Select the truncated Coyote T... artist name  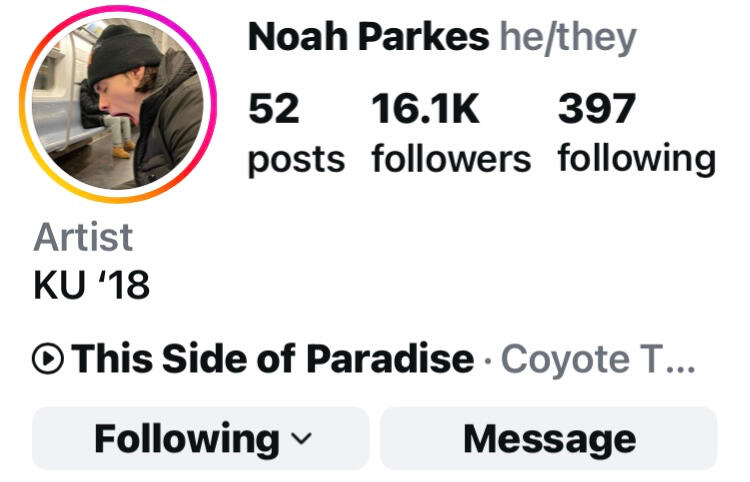click(598, 359)
